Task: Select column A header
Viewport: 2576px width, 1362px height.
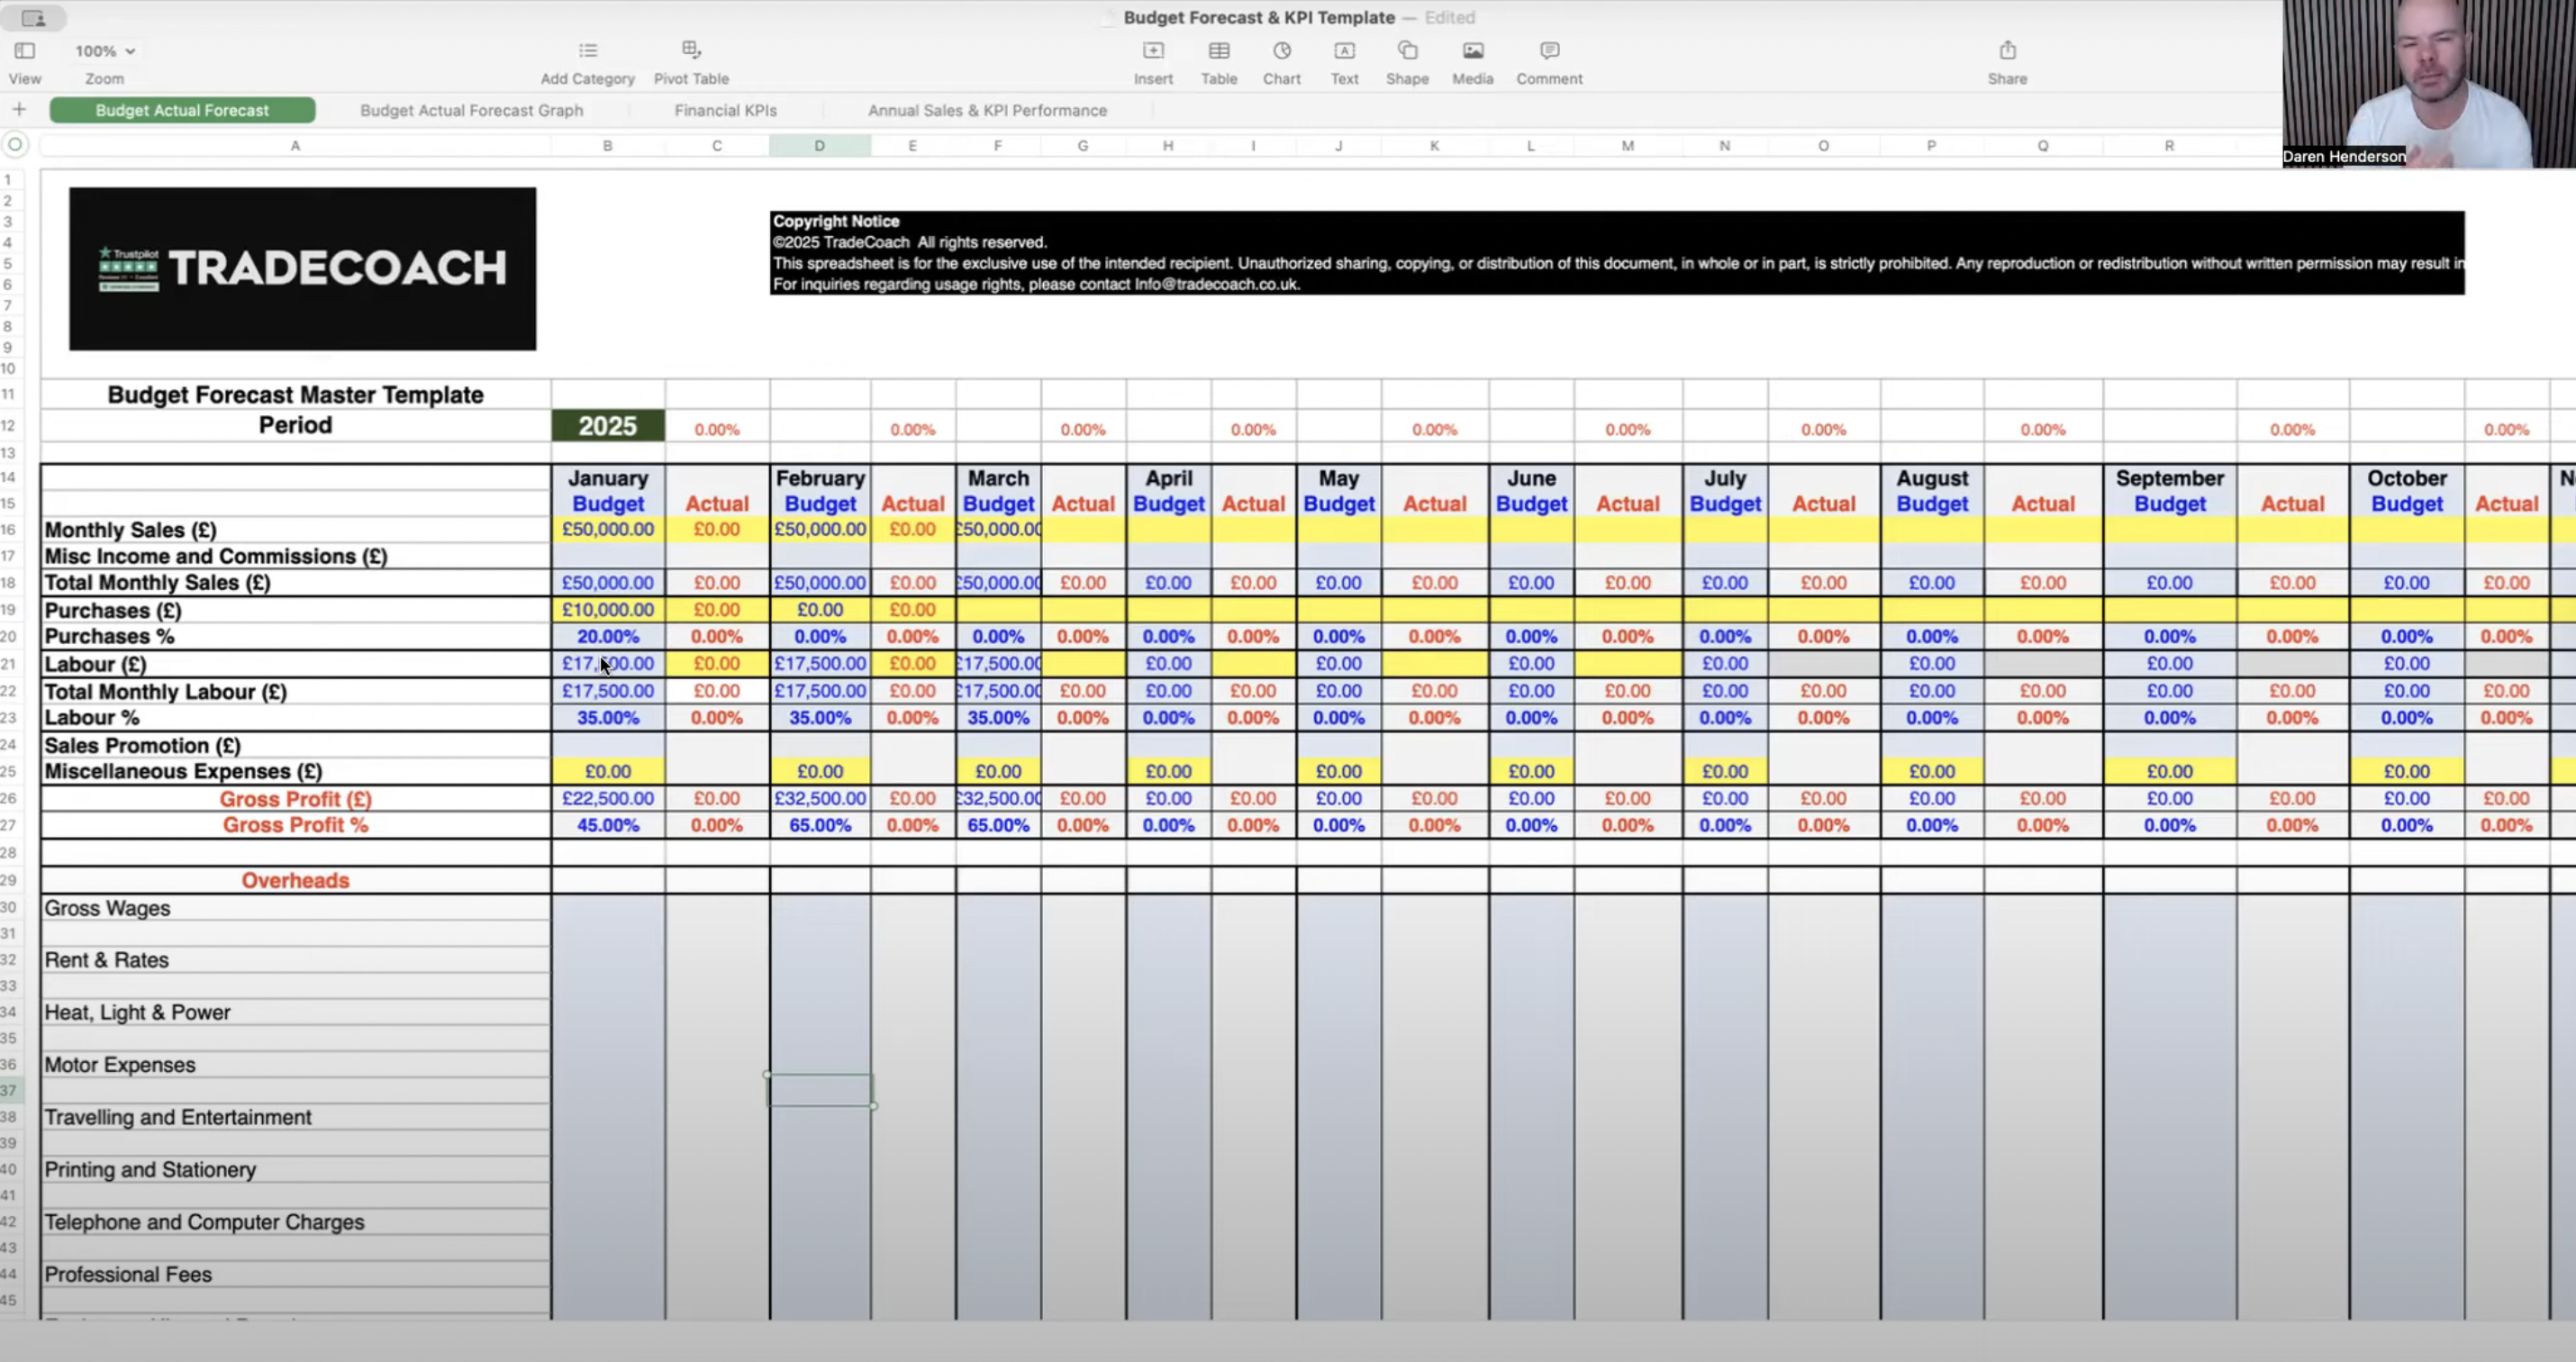Action: pos(295,146)
